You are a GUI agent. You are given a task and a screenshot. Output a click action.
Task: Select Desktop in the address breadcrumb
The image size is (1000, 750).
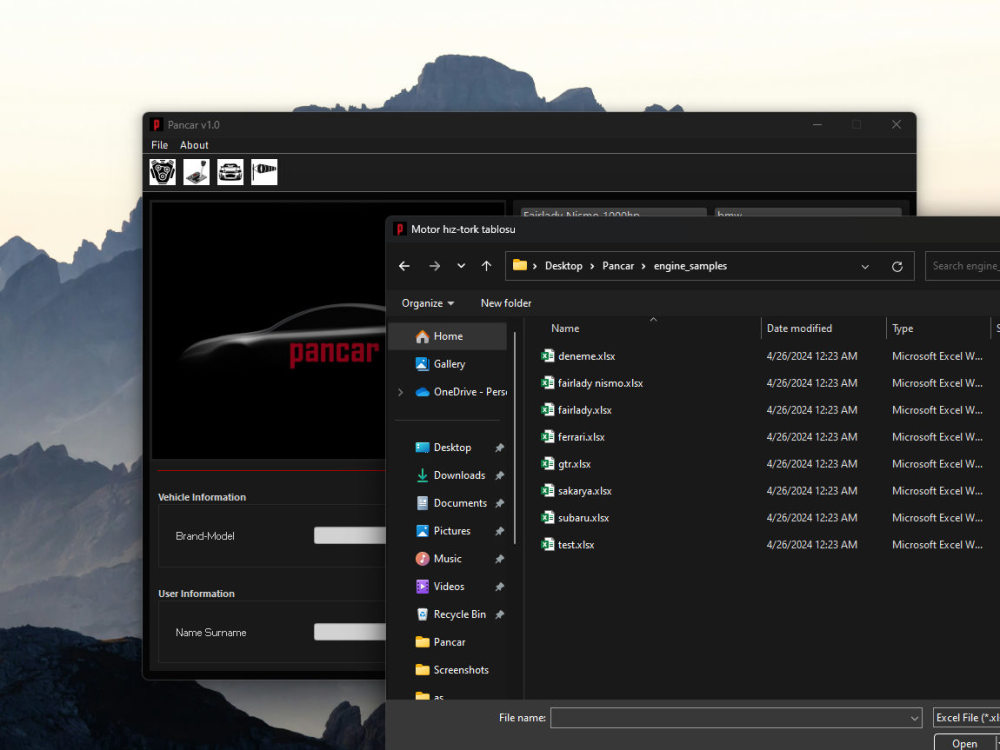563,266
